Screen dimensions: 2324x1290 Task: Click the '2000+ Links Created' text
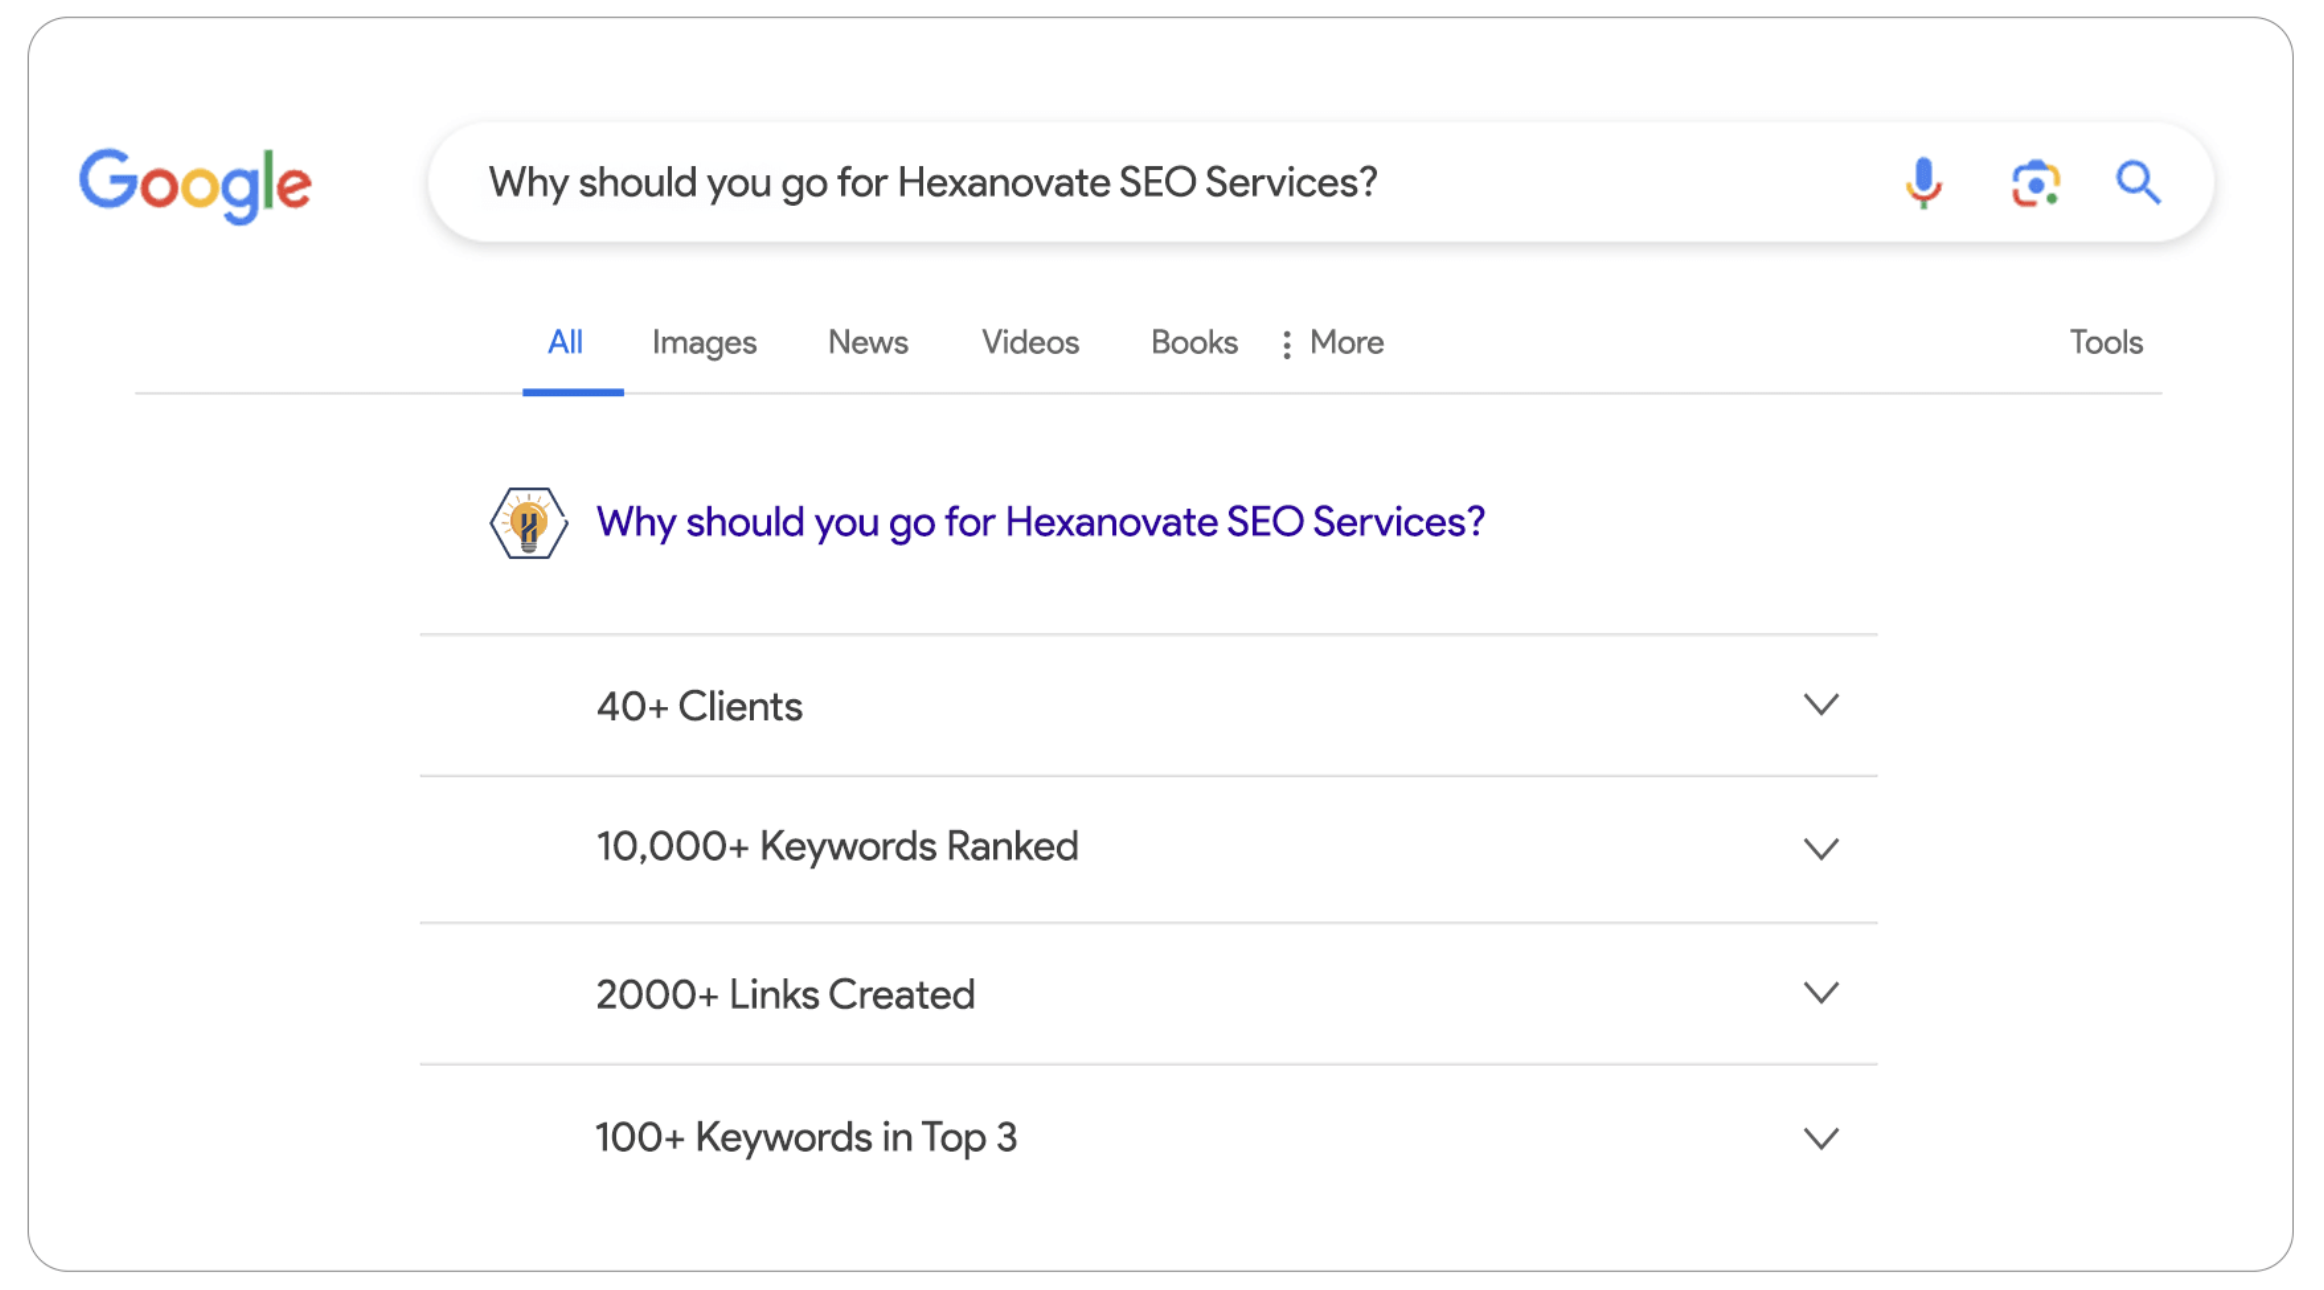coord(785,995)
